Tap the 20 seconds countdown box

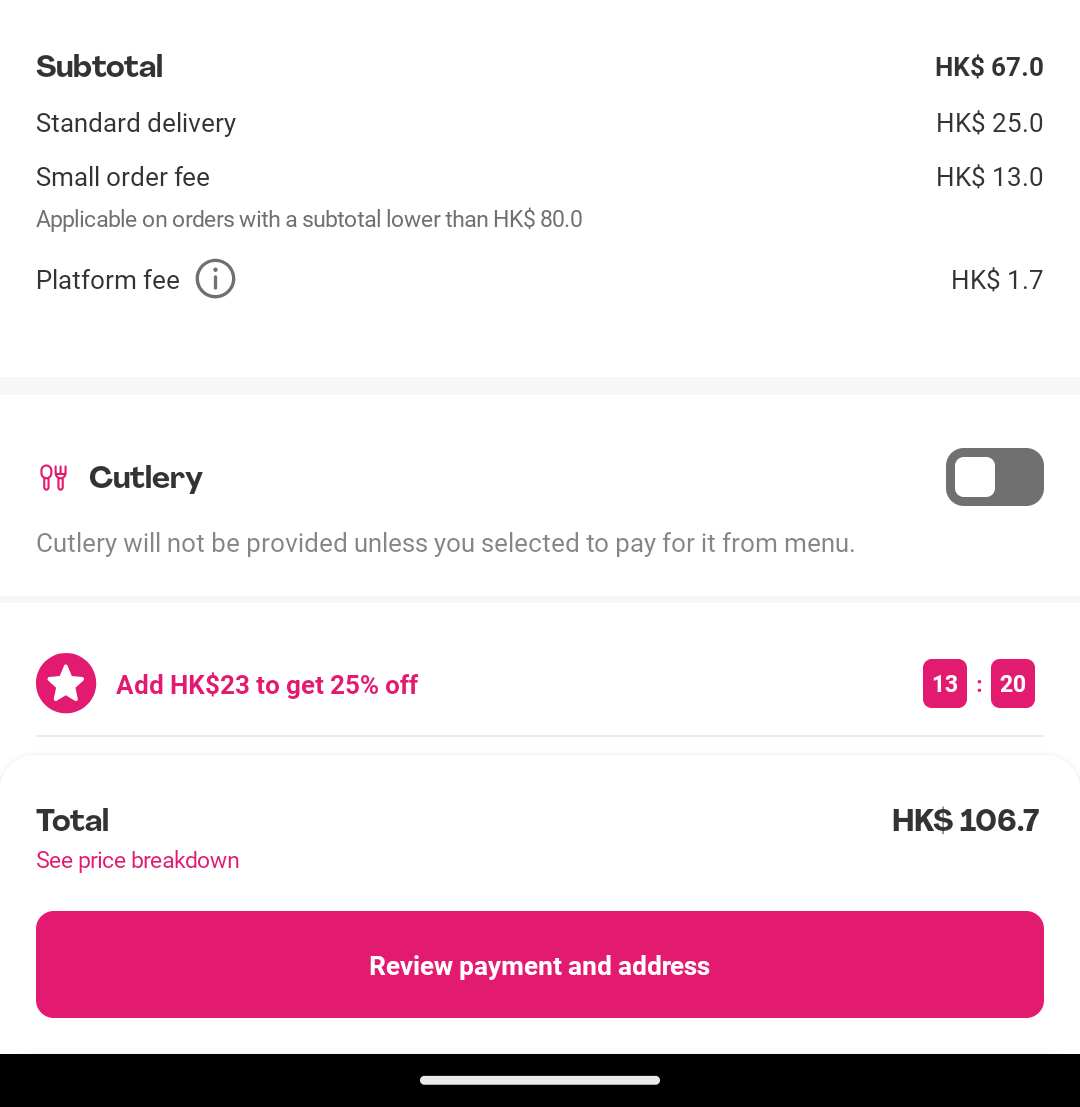[x=1013, y=683]
